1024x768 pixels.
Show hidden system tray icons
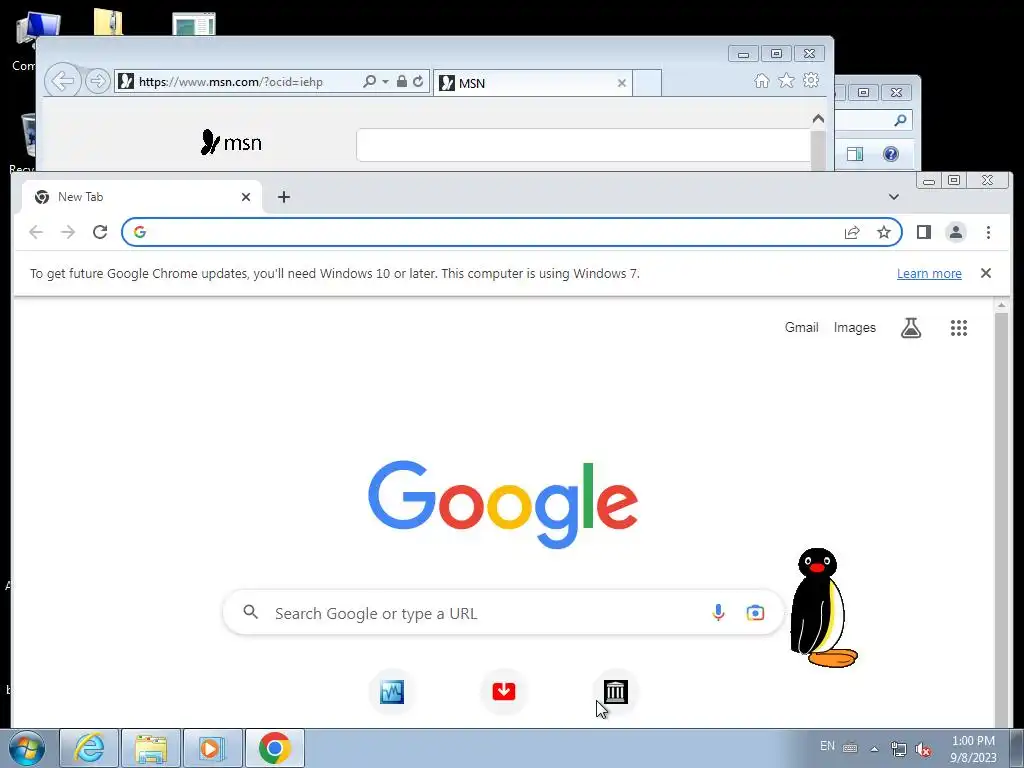(874, 749)
